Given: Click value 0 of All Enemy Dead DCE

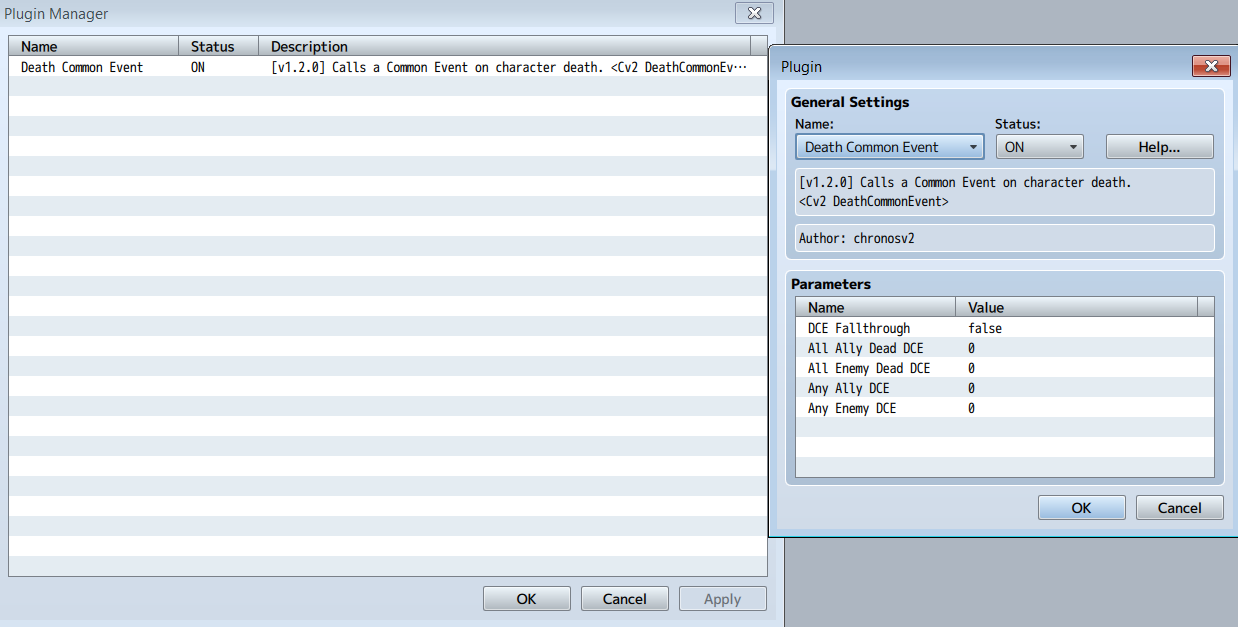Looking at the screenshot, I should pyautogui.click(x=971, y=368).
